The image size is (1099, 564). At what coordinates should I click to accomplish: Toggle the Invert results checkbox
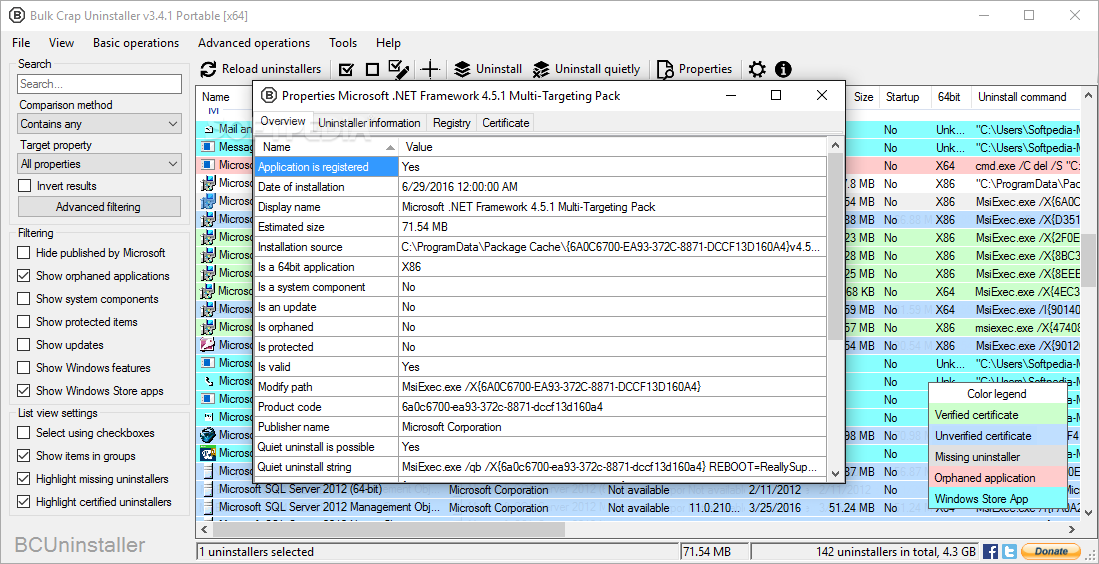point(25,186)
